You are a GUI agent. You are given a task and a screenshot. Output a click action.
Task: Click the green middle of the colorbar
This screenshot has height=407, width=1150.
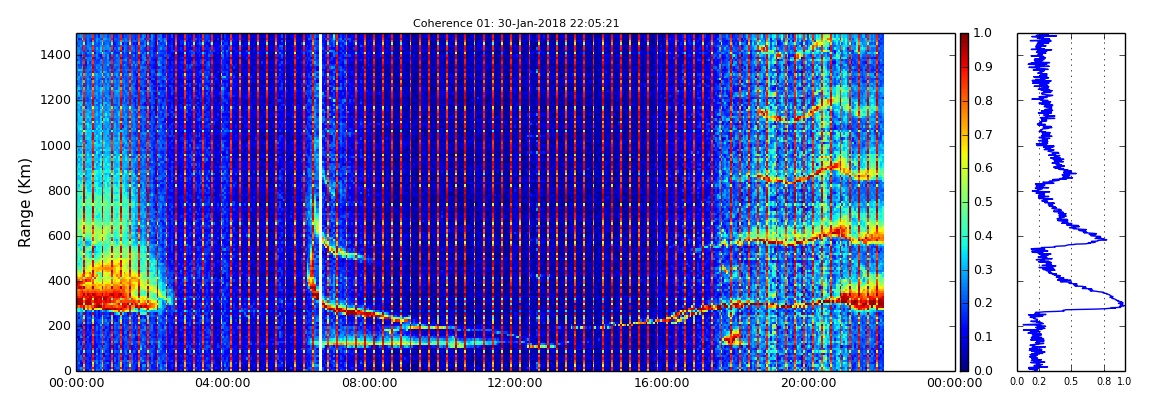pos(964,202)
